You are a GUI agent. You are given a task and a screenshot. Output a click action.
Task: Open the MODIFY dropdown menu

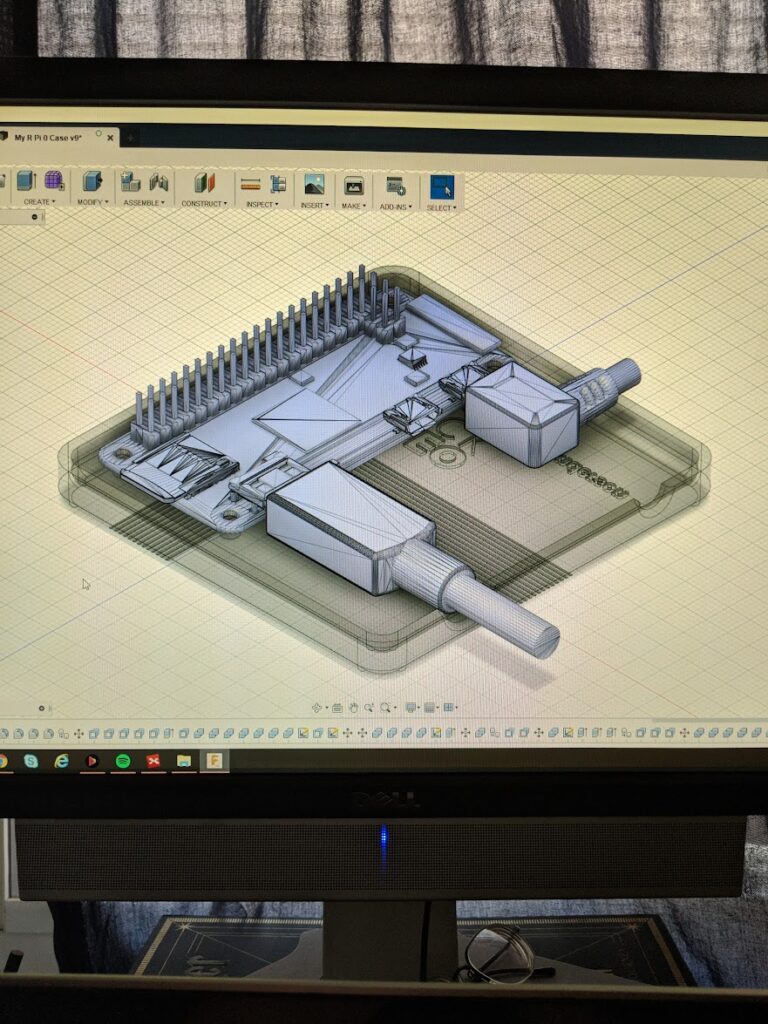[93, 202]
